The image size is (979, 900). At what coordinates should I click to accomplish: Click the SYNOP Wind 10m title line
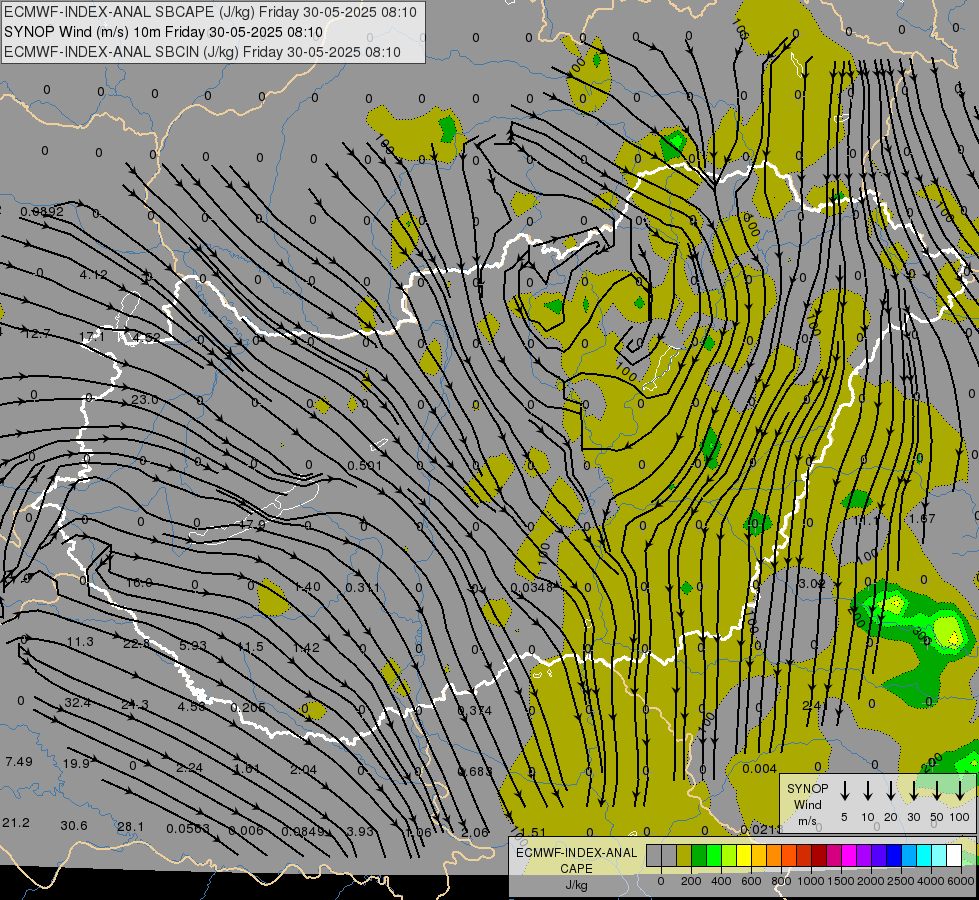coord(164,32)
